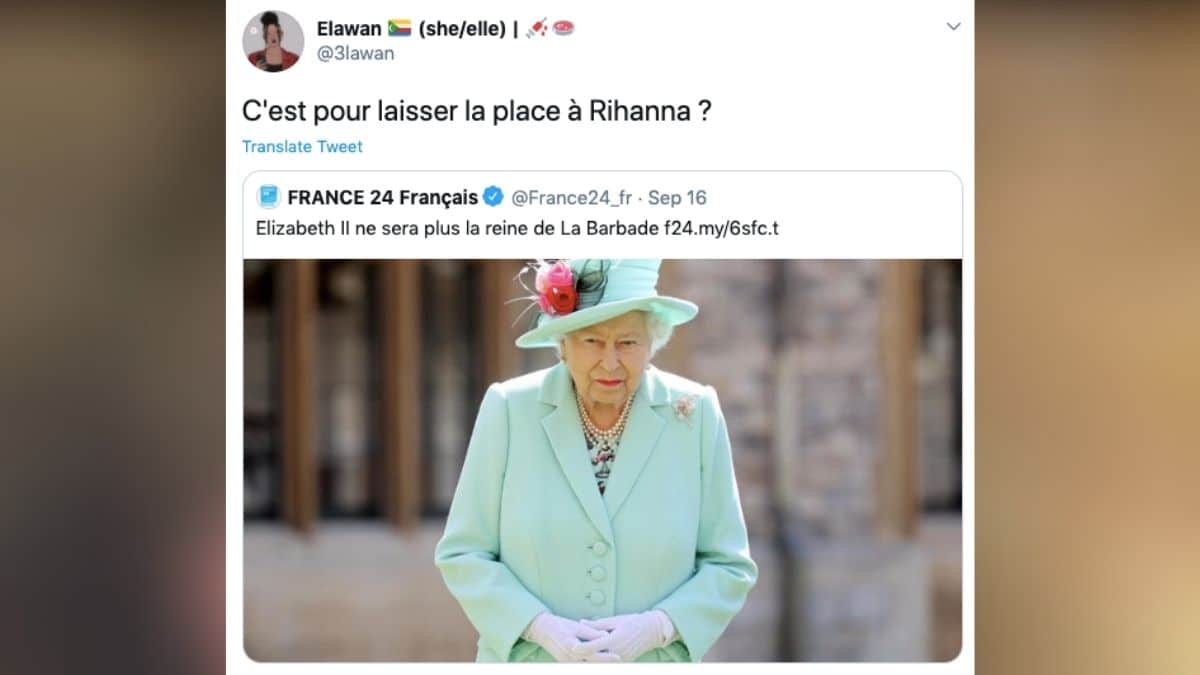Click the Comoros flag emoji
This screenshot has width=1200, height=675.
[400, 28]
